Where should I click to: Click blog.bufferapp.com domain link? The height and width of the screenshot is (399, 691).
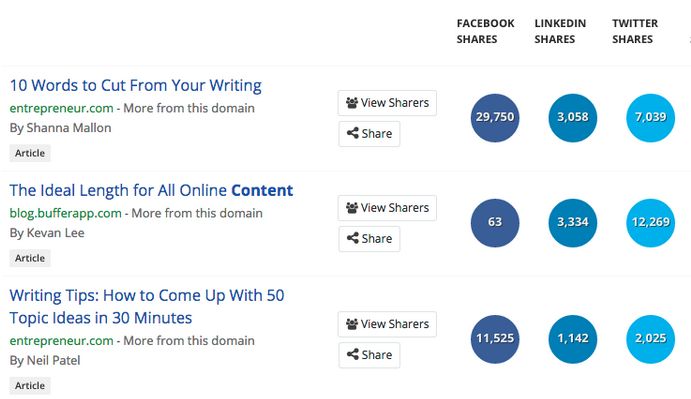[x=65, y=213]
